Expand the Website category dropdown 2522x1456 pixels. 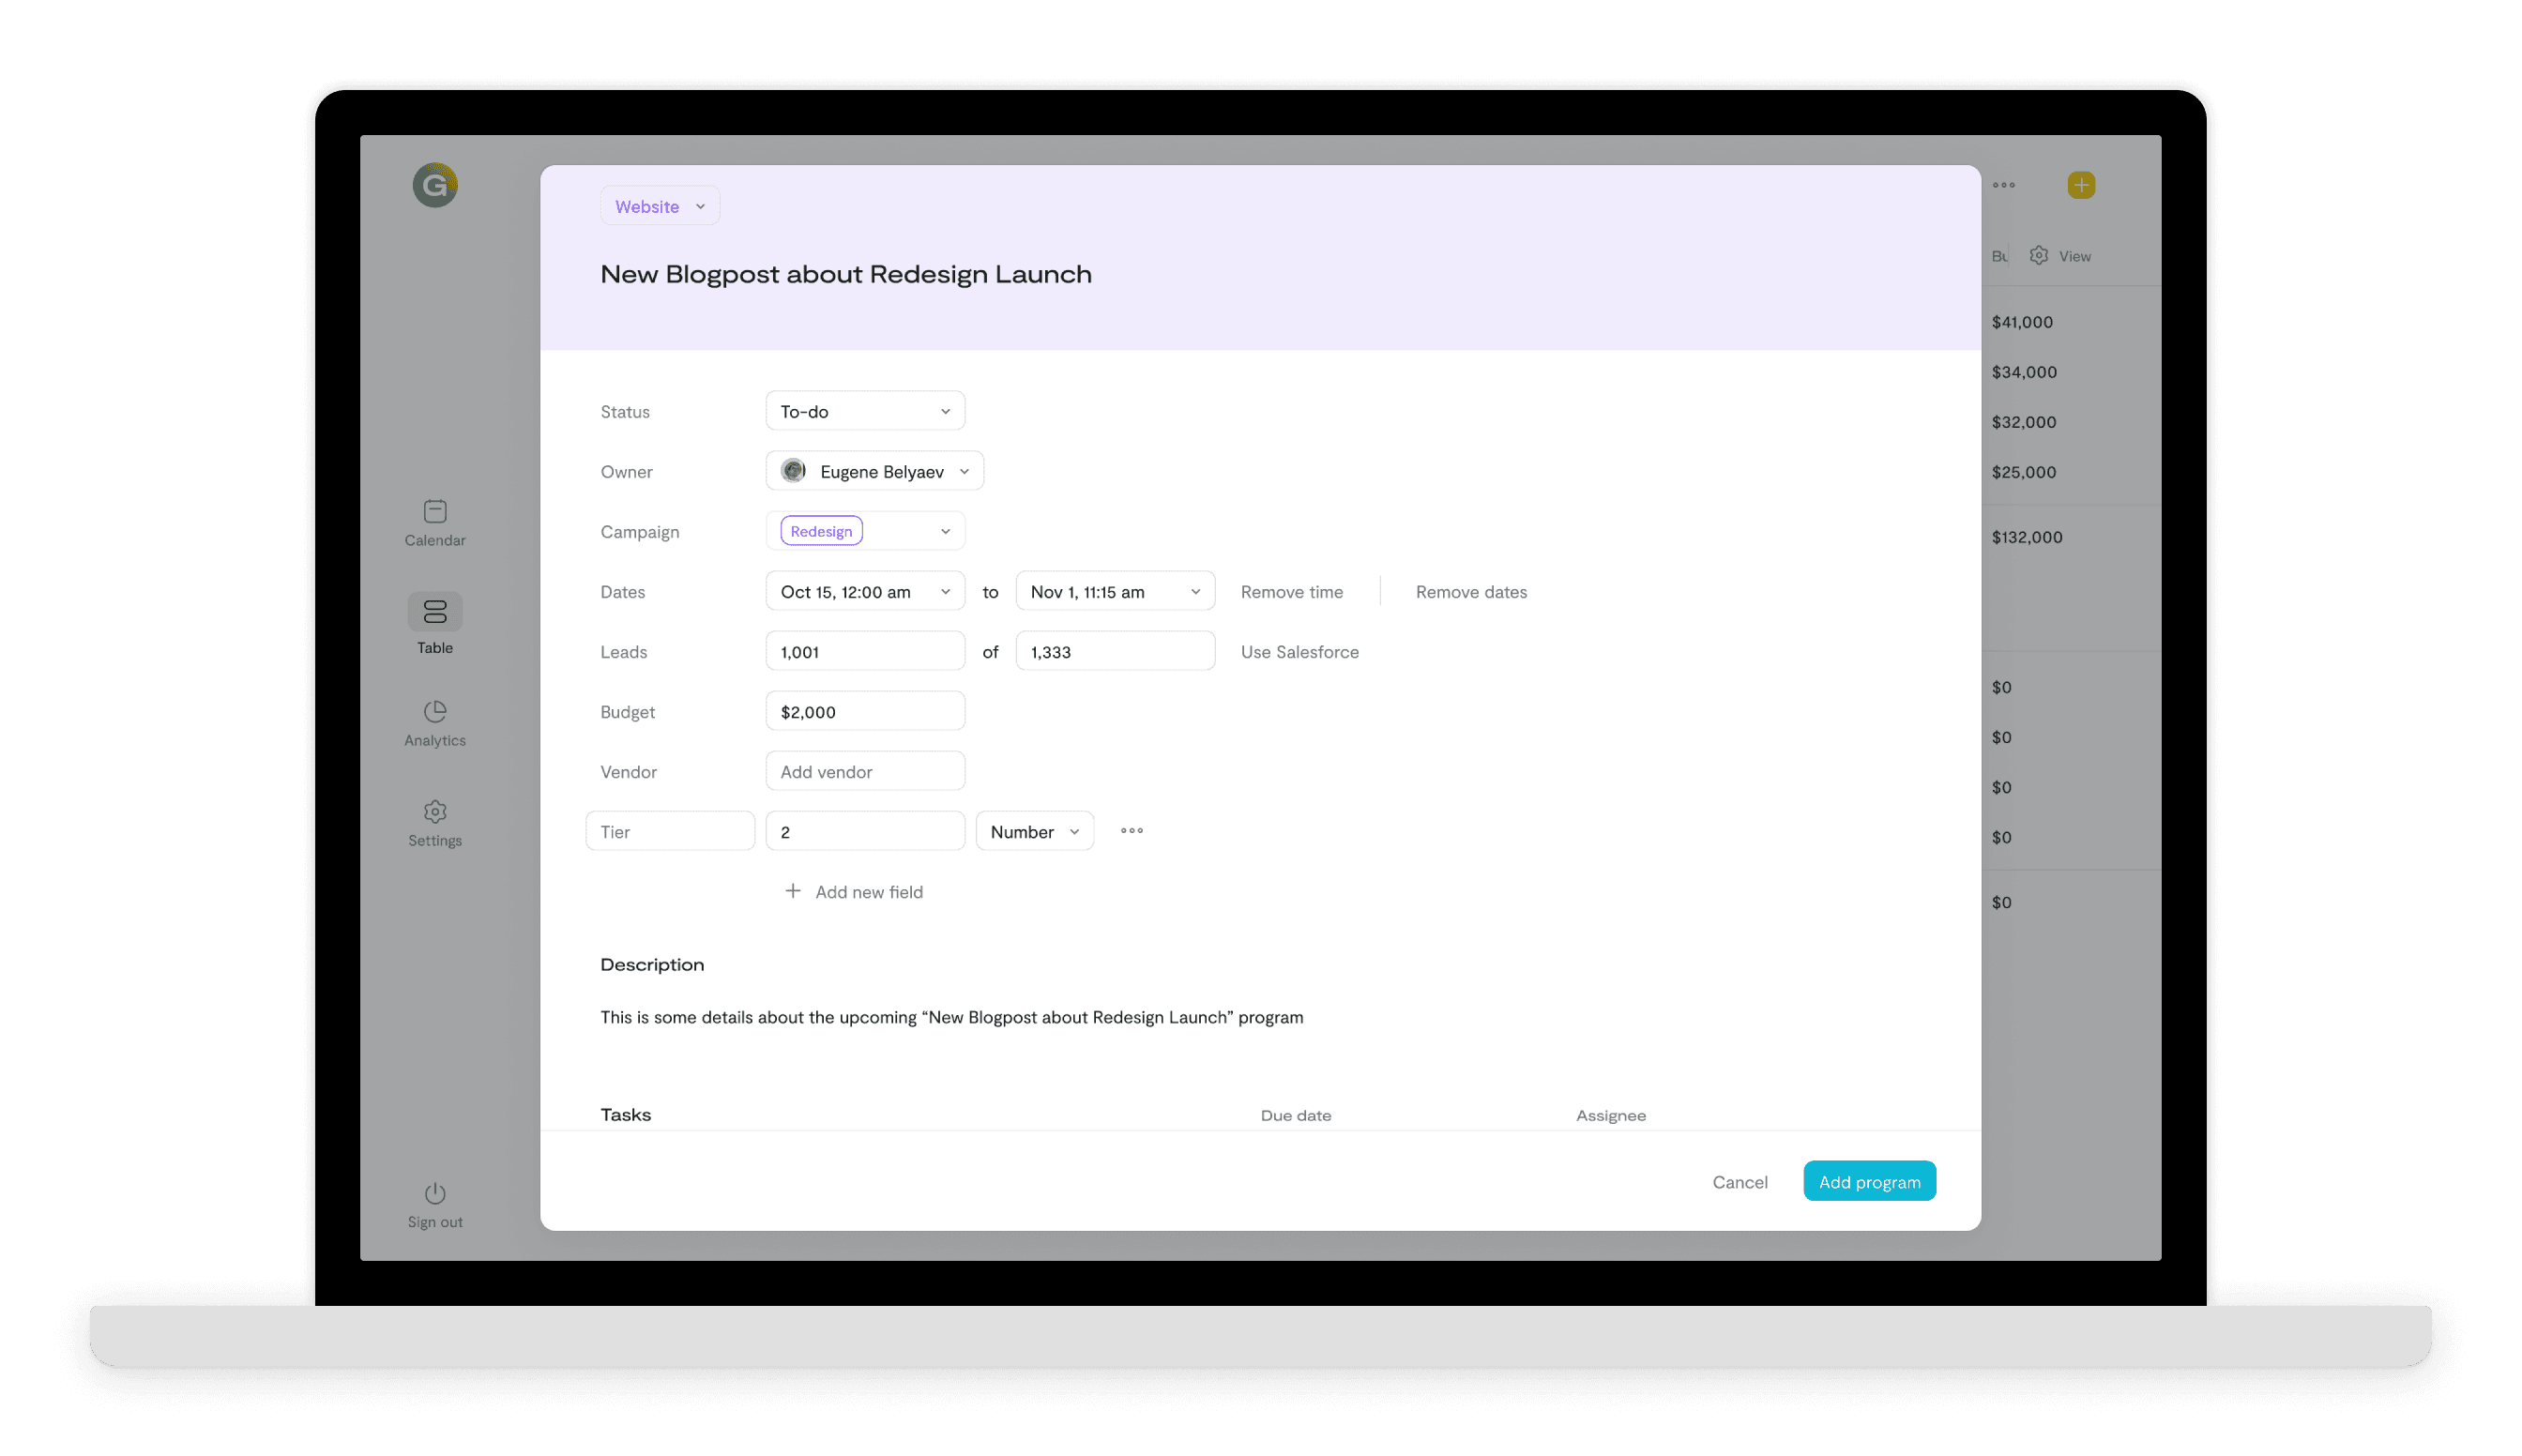click(x=660, y=206)
